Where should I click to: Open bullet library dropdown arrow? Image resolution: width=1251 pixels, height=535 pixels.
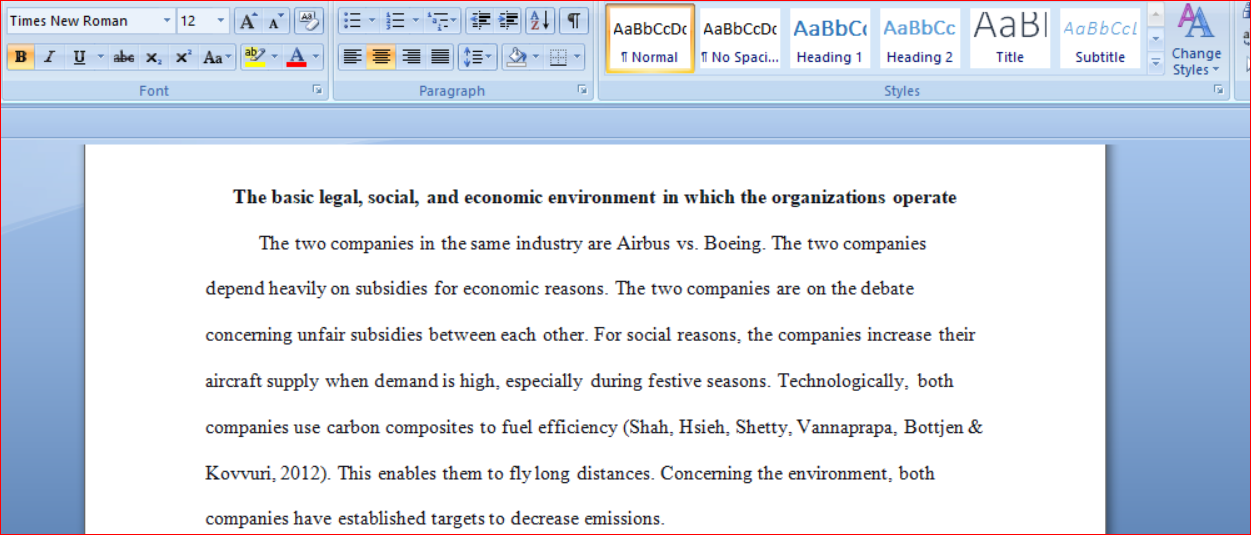click(x=372, y=21)
